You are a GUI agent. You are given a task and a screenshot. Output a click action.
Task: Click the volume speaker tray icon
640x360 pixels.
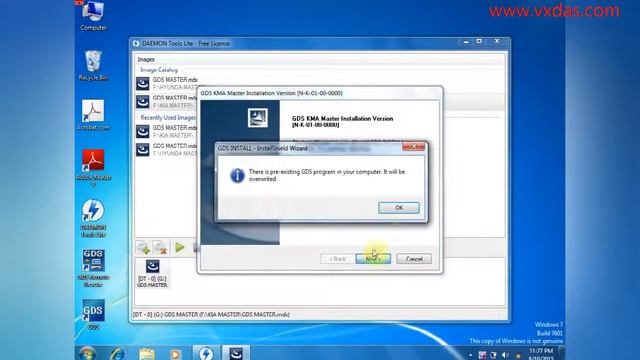505,356
